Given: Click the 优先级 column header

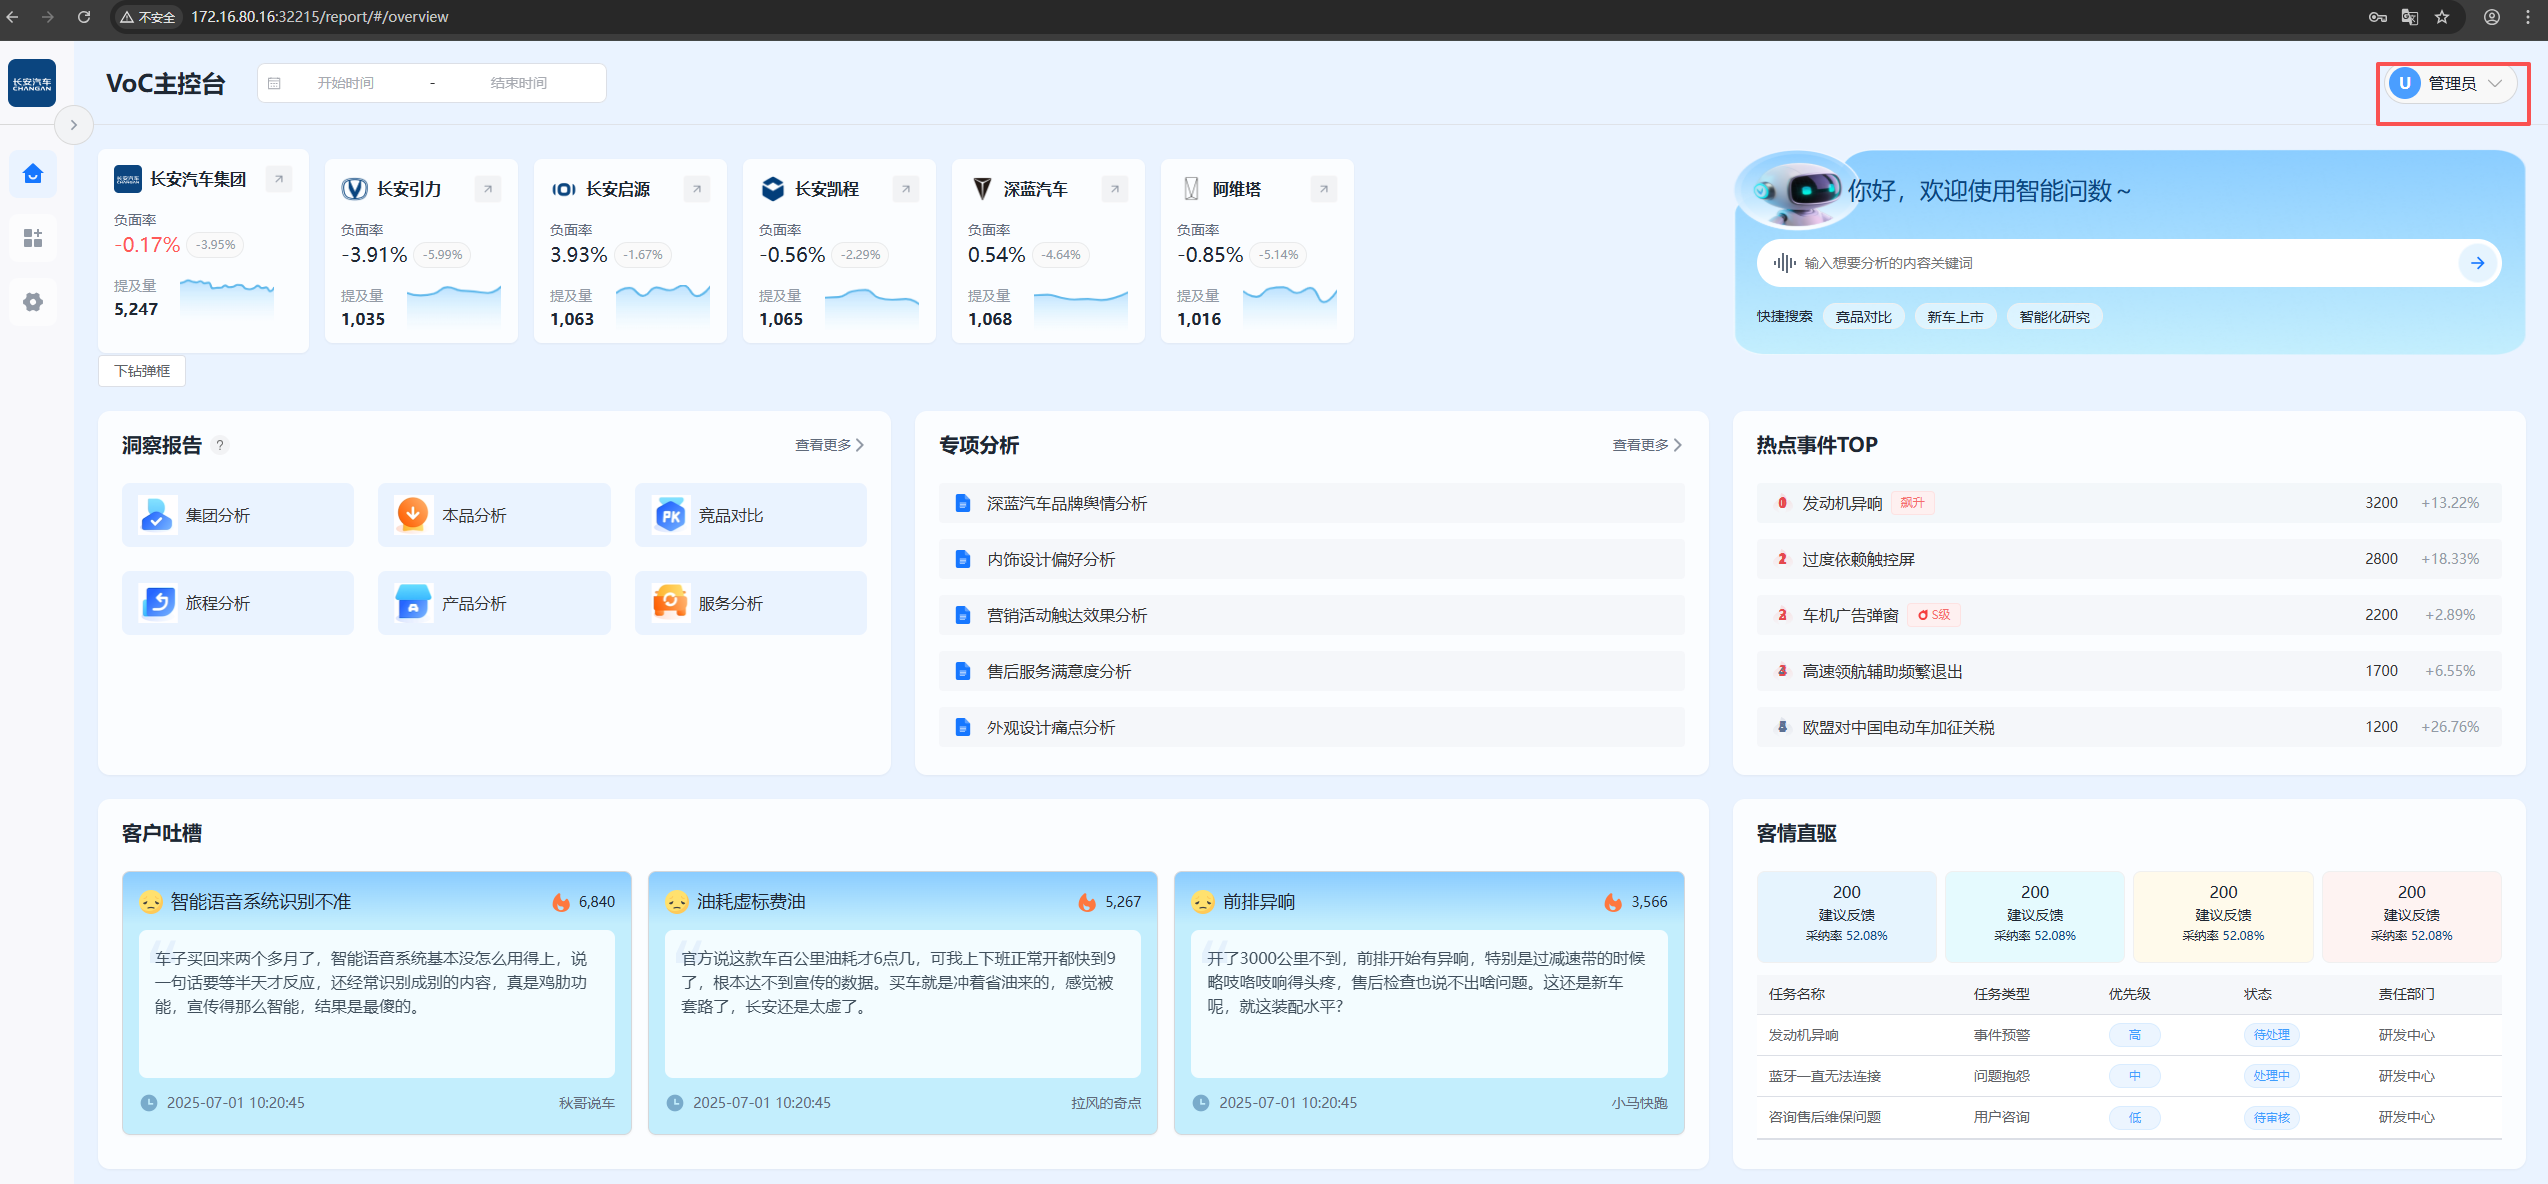Looking at the screenshot, I should click(x=2129, y=994).
